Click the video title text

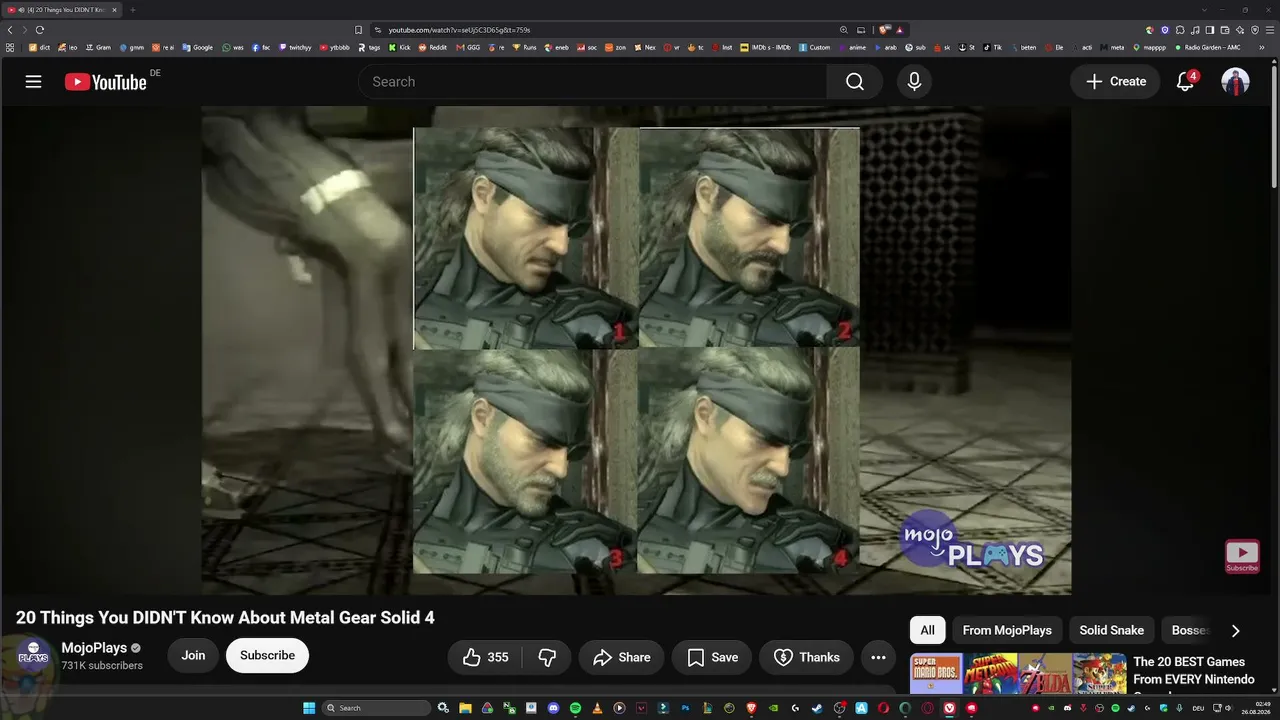(x=225, y=618)
